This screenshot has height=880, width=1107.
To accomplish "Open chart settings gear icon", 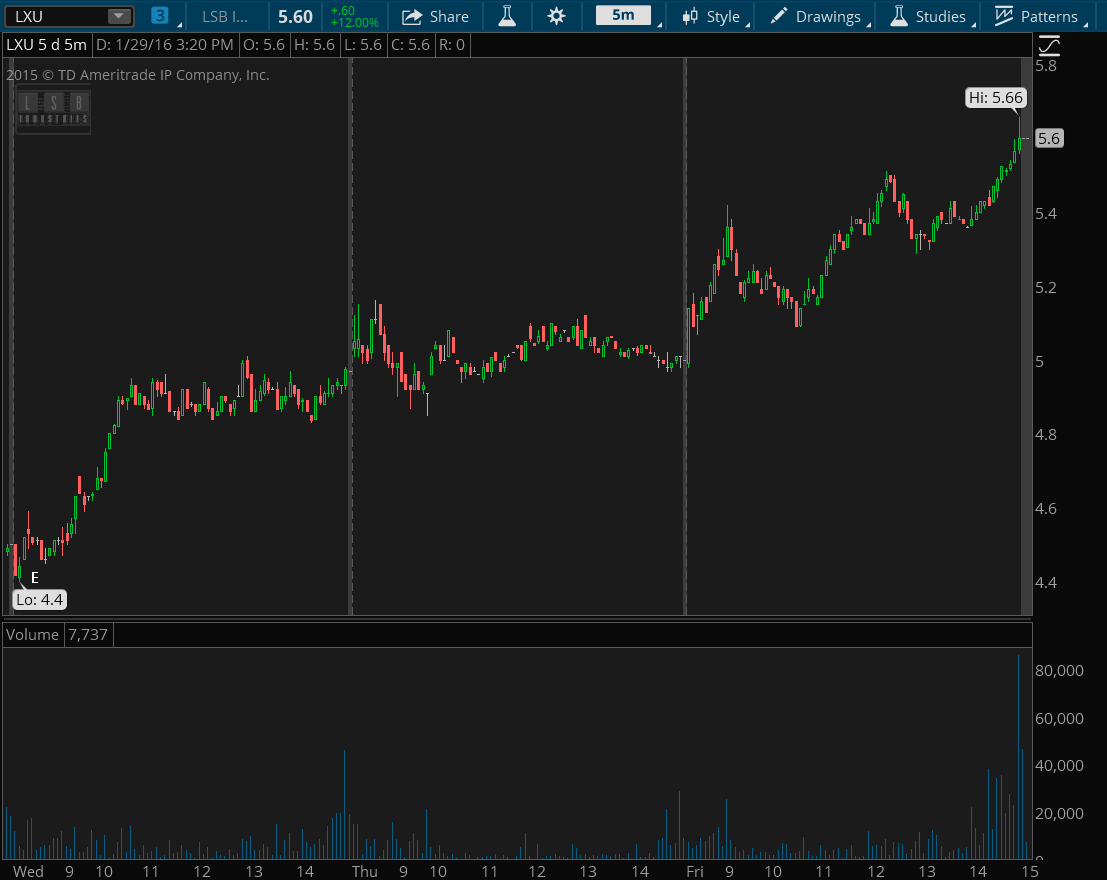I will tap(556, 16).
